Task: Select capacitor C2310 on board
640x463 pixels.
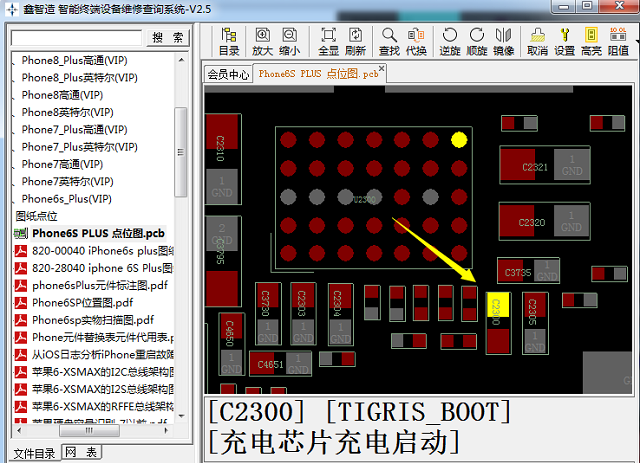Action: [222, 159]
